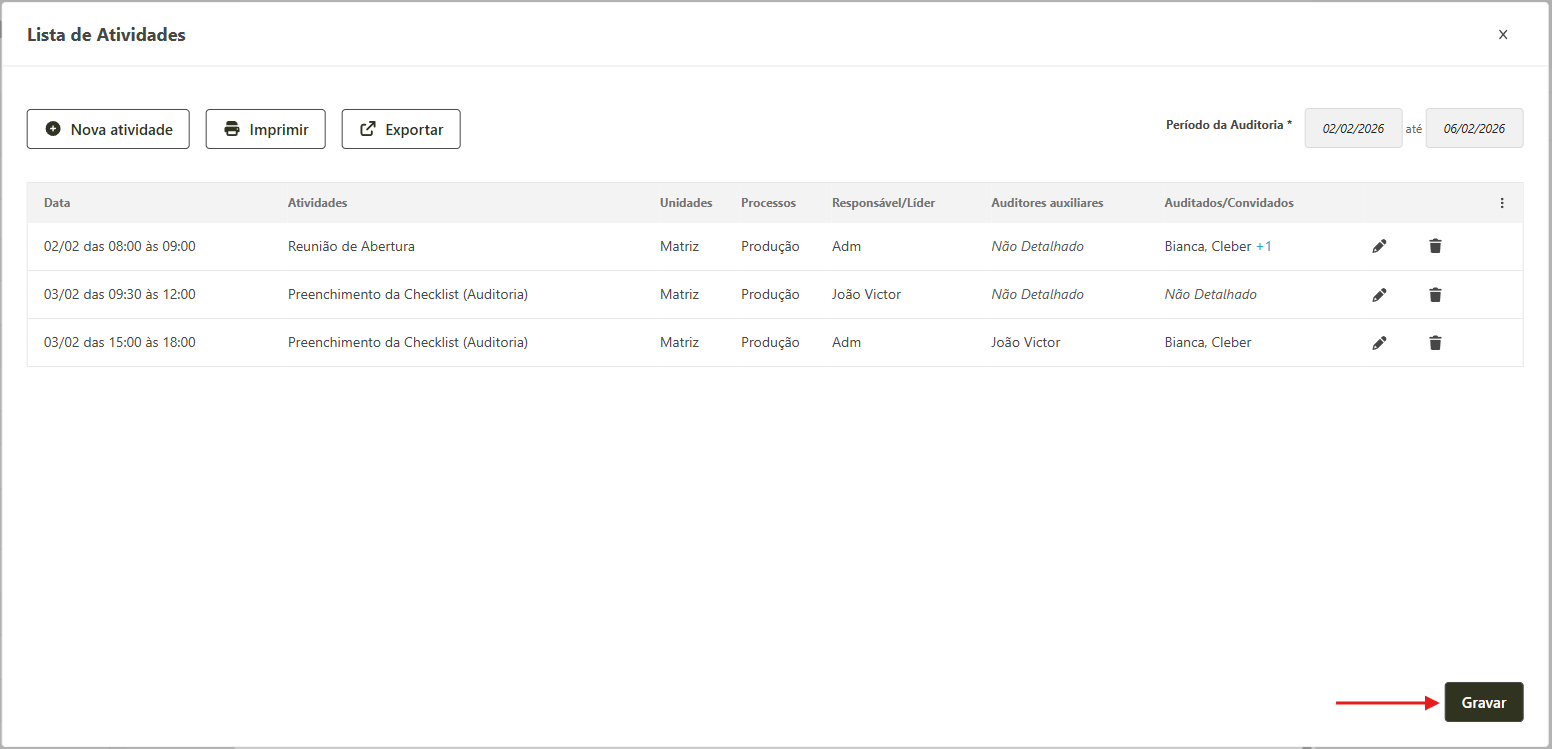The image size is (1552, 749).
Task: Delete the 03/02 15:00 Checklist activity
Action: point(1435,342)
